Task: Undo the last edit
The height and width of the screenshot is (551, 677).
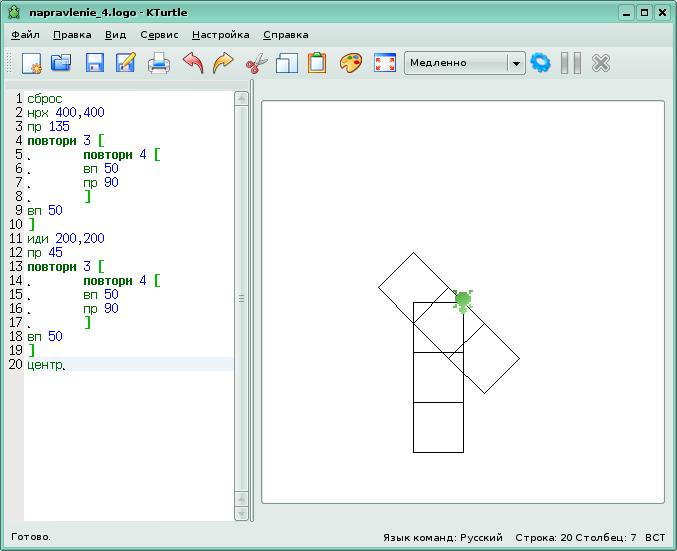Action: pyautogui.click(x=192, y=63)
